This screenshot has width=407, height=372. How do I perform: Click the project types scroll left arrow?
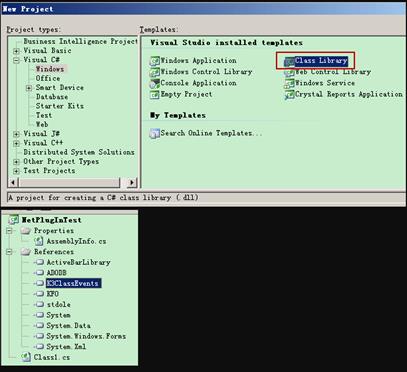13,183
